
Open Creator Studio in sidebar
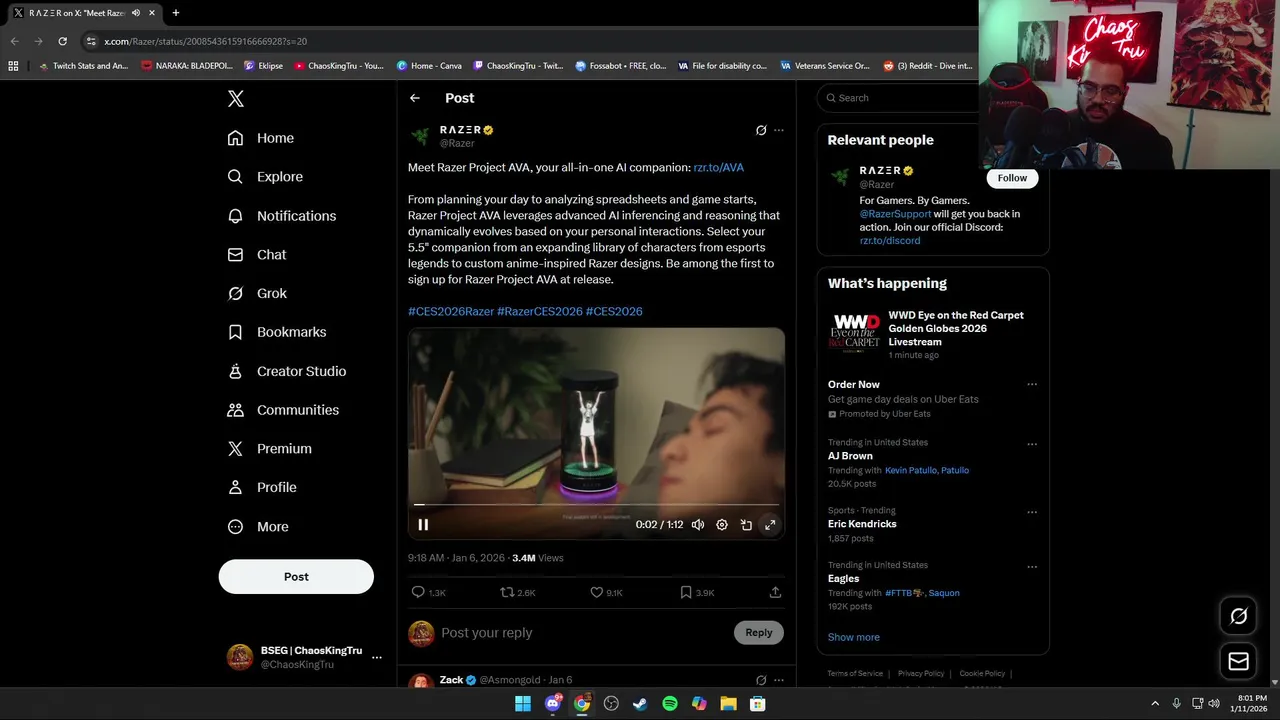286,371
